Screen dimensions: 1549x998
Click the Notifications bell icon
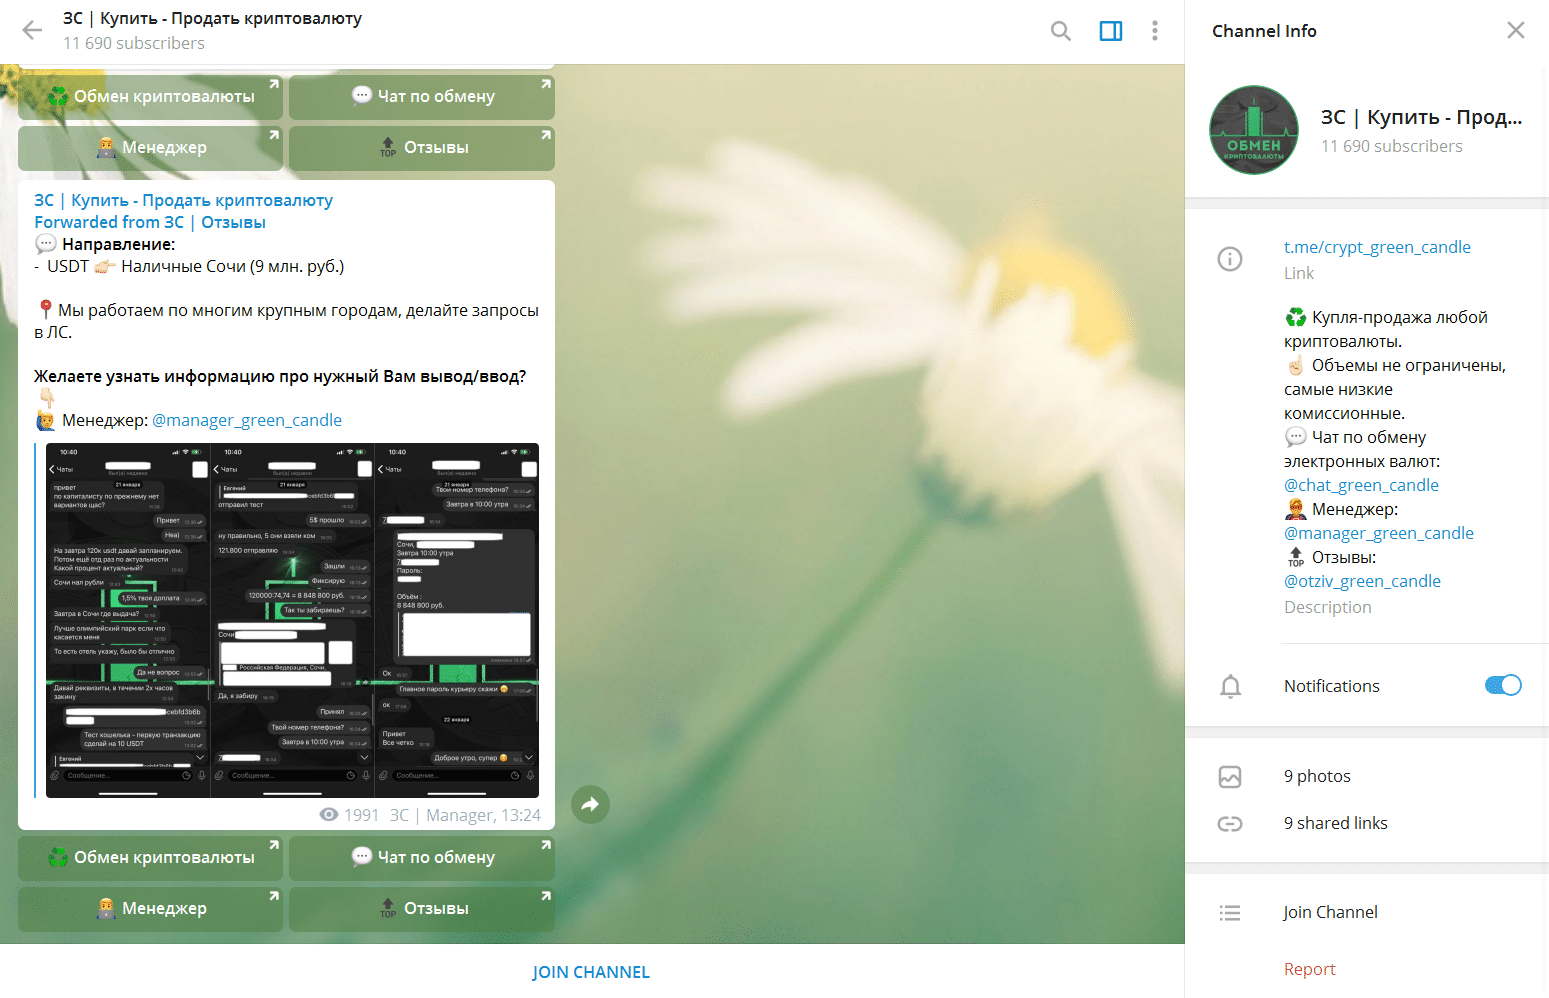click(x=1231, y=686)
